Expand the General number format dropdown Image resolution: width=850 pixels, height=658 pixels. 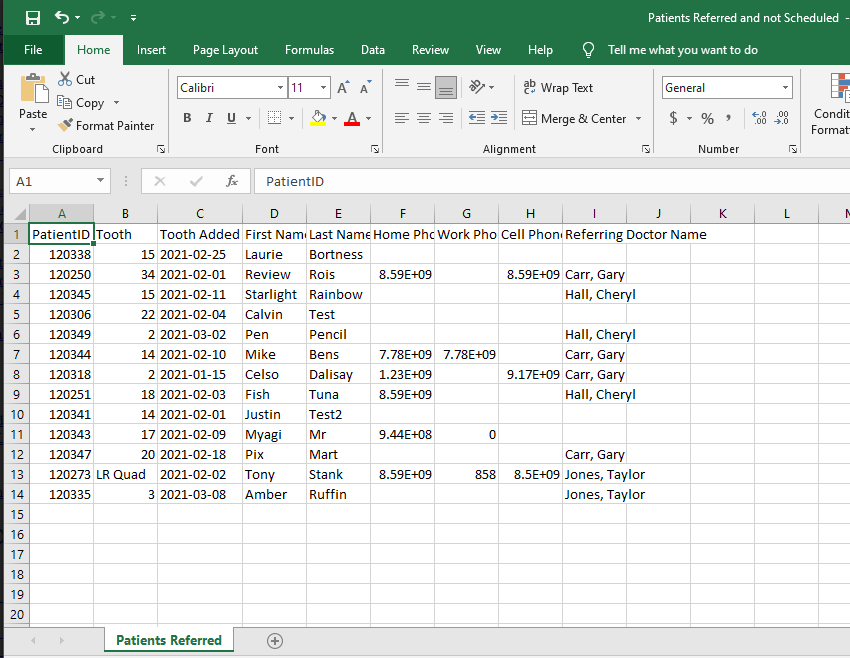coord(785,88)
